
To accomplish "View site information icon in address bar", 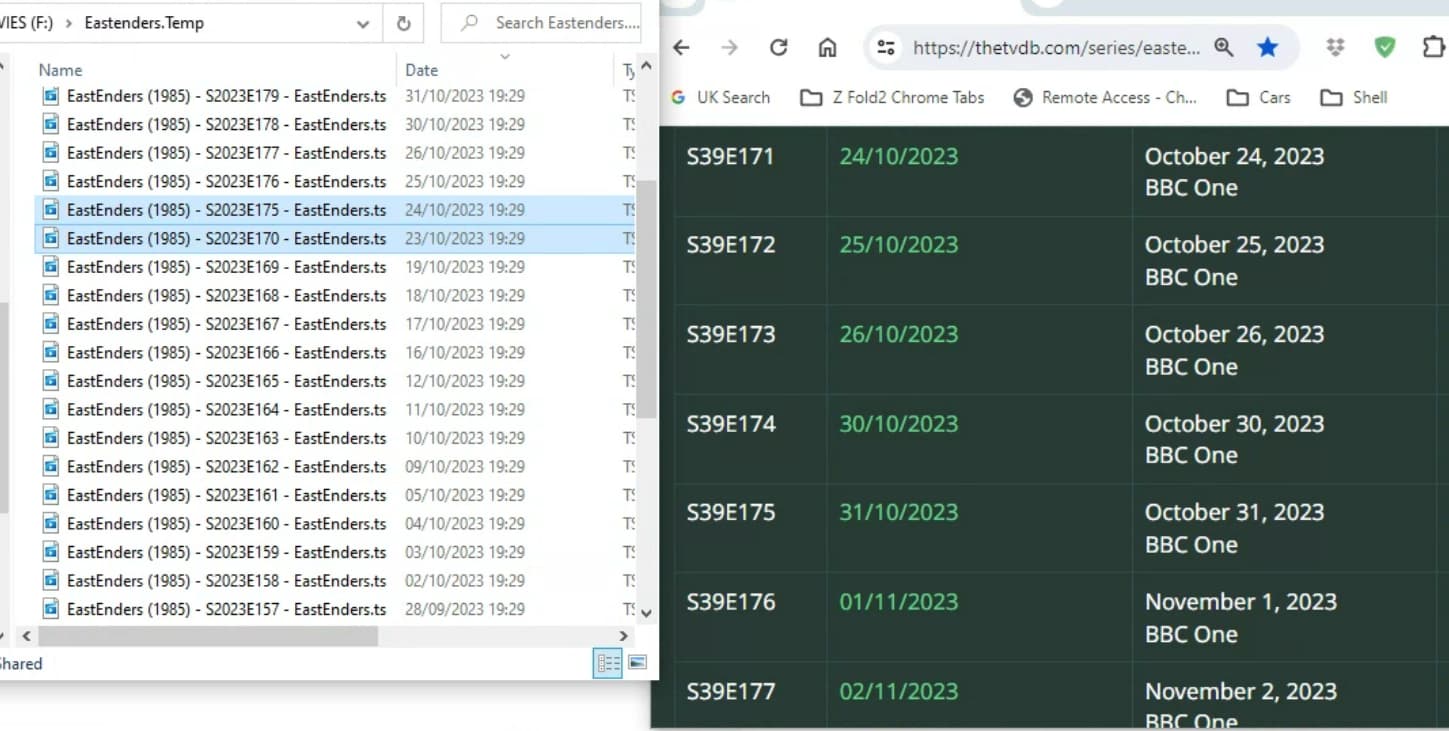I will (885, 47).
